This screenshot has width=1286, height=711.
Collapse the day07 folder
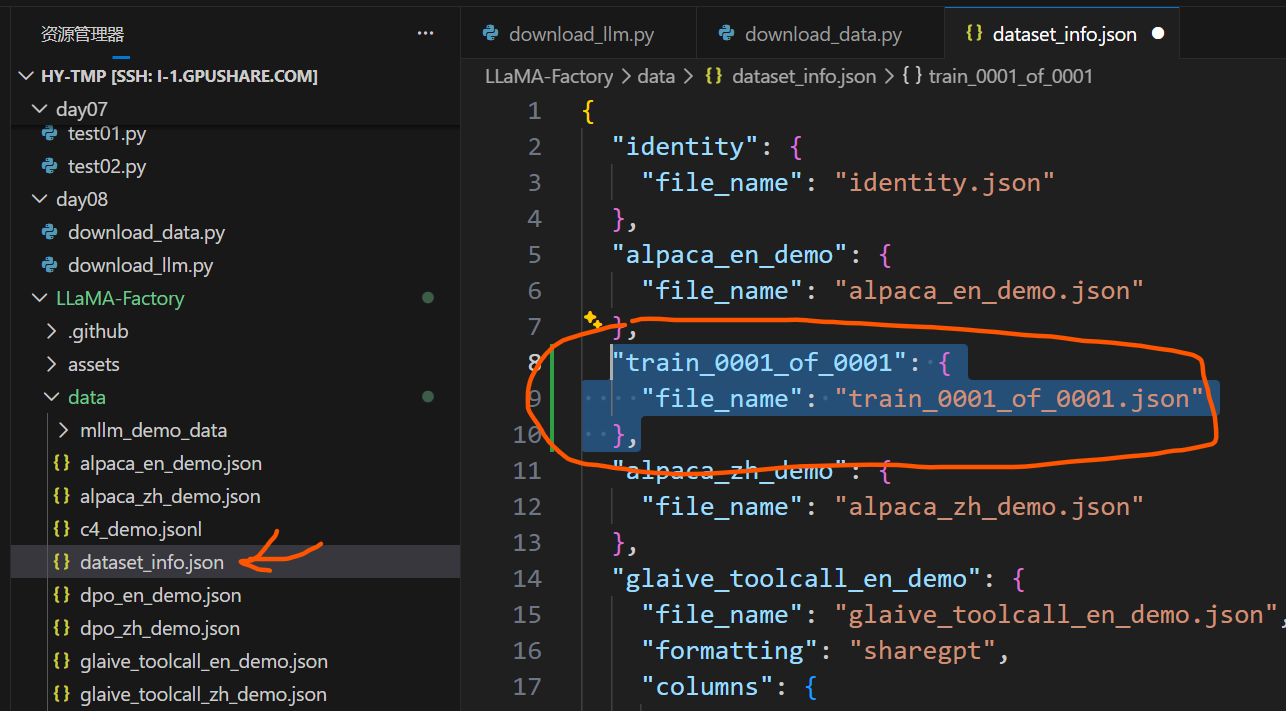(x=40, y=109)
